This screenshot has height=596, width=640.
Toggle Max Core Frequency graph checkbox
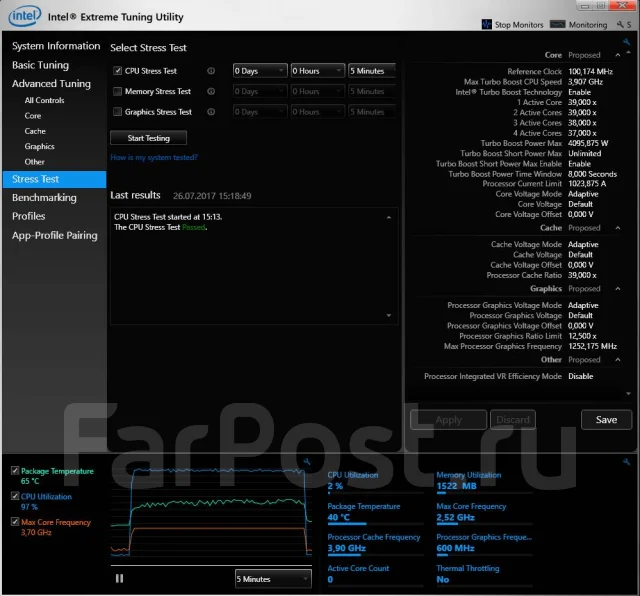coord(15,522)
